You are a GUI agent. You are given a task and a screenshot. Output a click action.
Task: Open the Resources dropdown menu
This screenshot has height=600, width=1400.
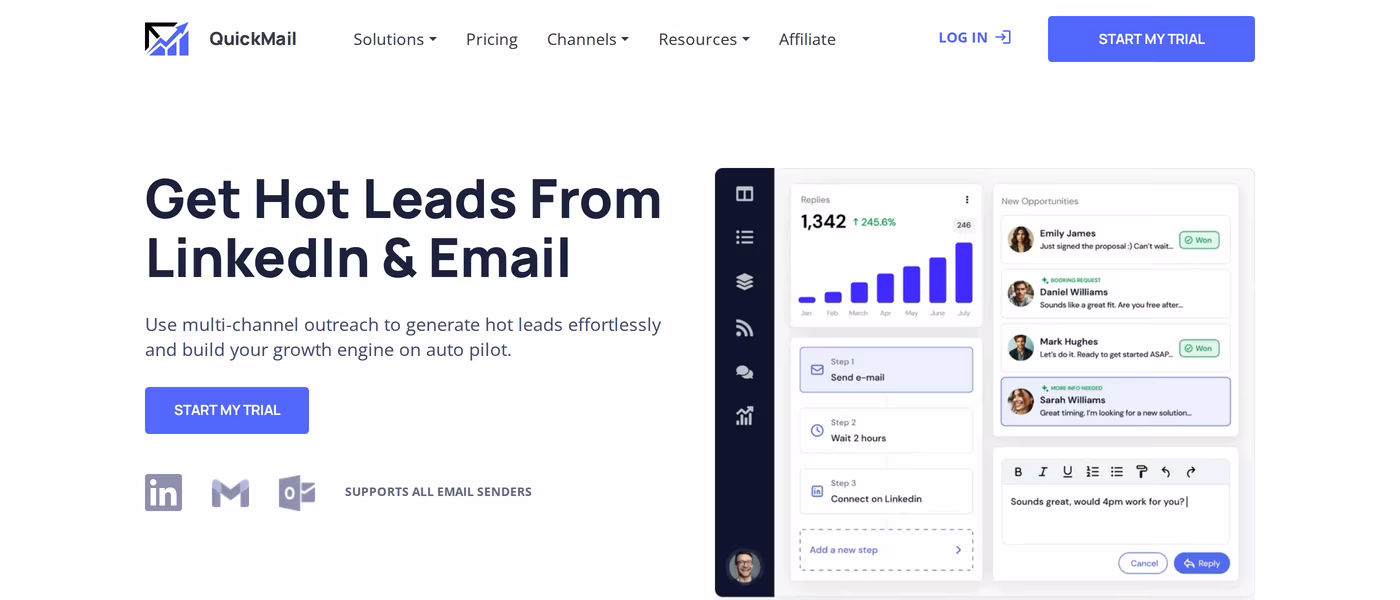click(704, 39)
